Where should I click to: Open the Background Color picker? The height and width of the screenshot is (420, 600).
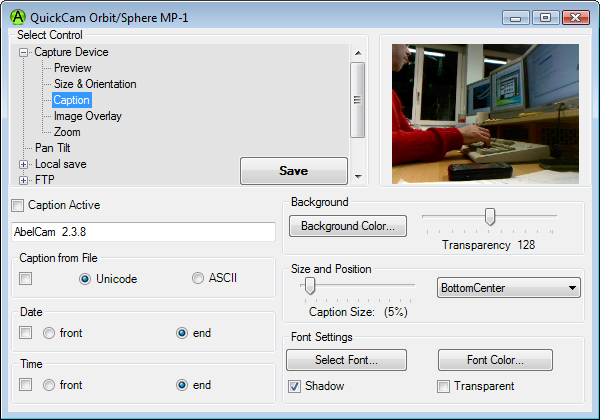[347, 226]
